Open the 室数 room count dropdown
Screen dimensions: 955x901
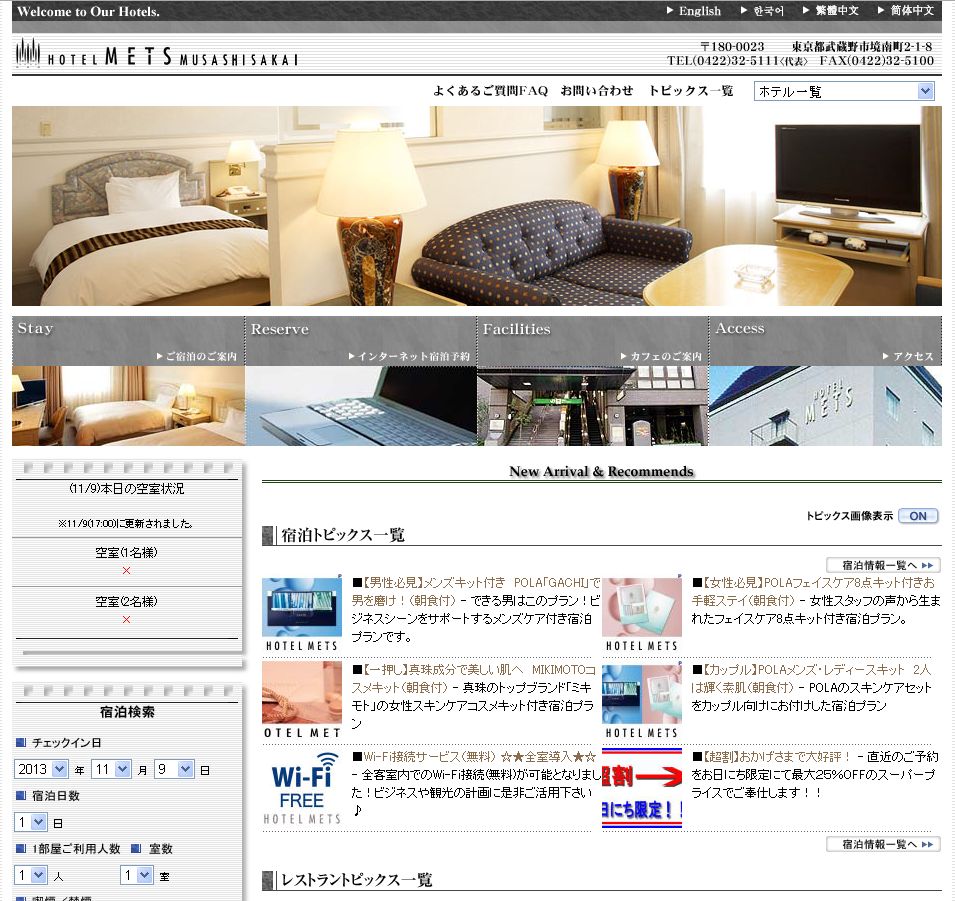point(136,875)
